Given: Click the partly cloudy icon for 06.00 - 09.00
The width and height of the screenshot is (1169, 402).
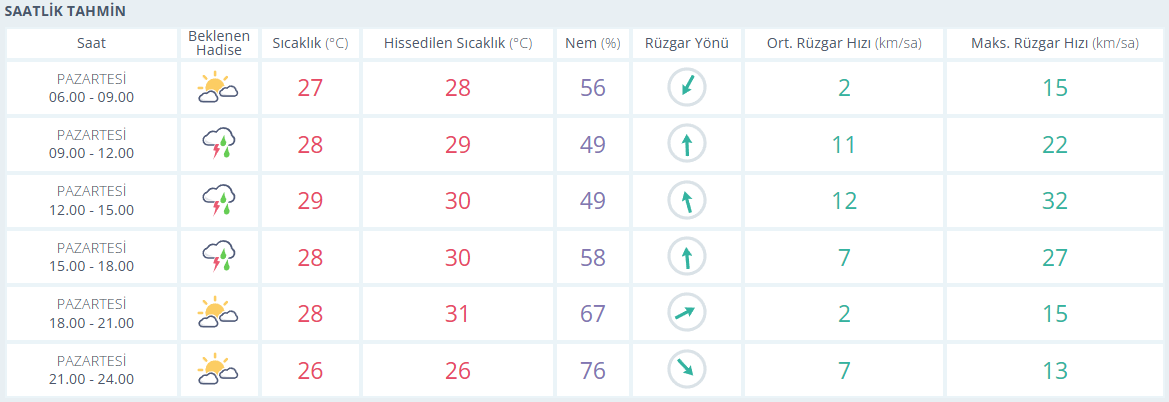Looking at the screenshot, I should point(218,88).
